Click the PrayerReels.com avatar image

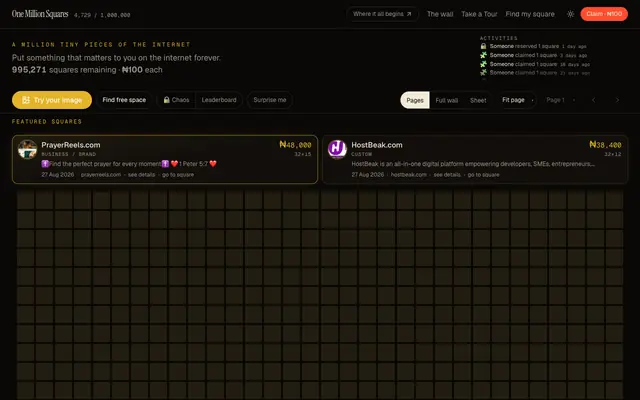tap(27, 149)
